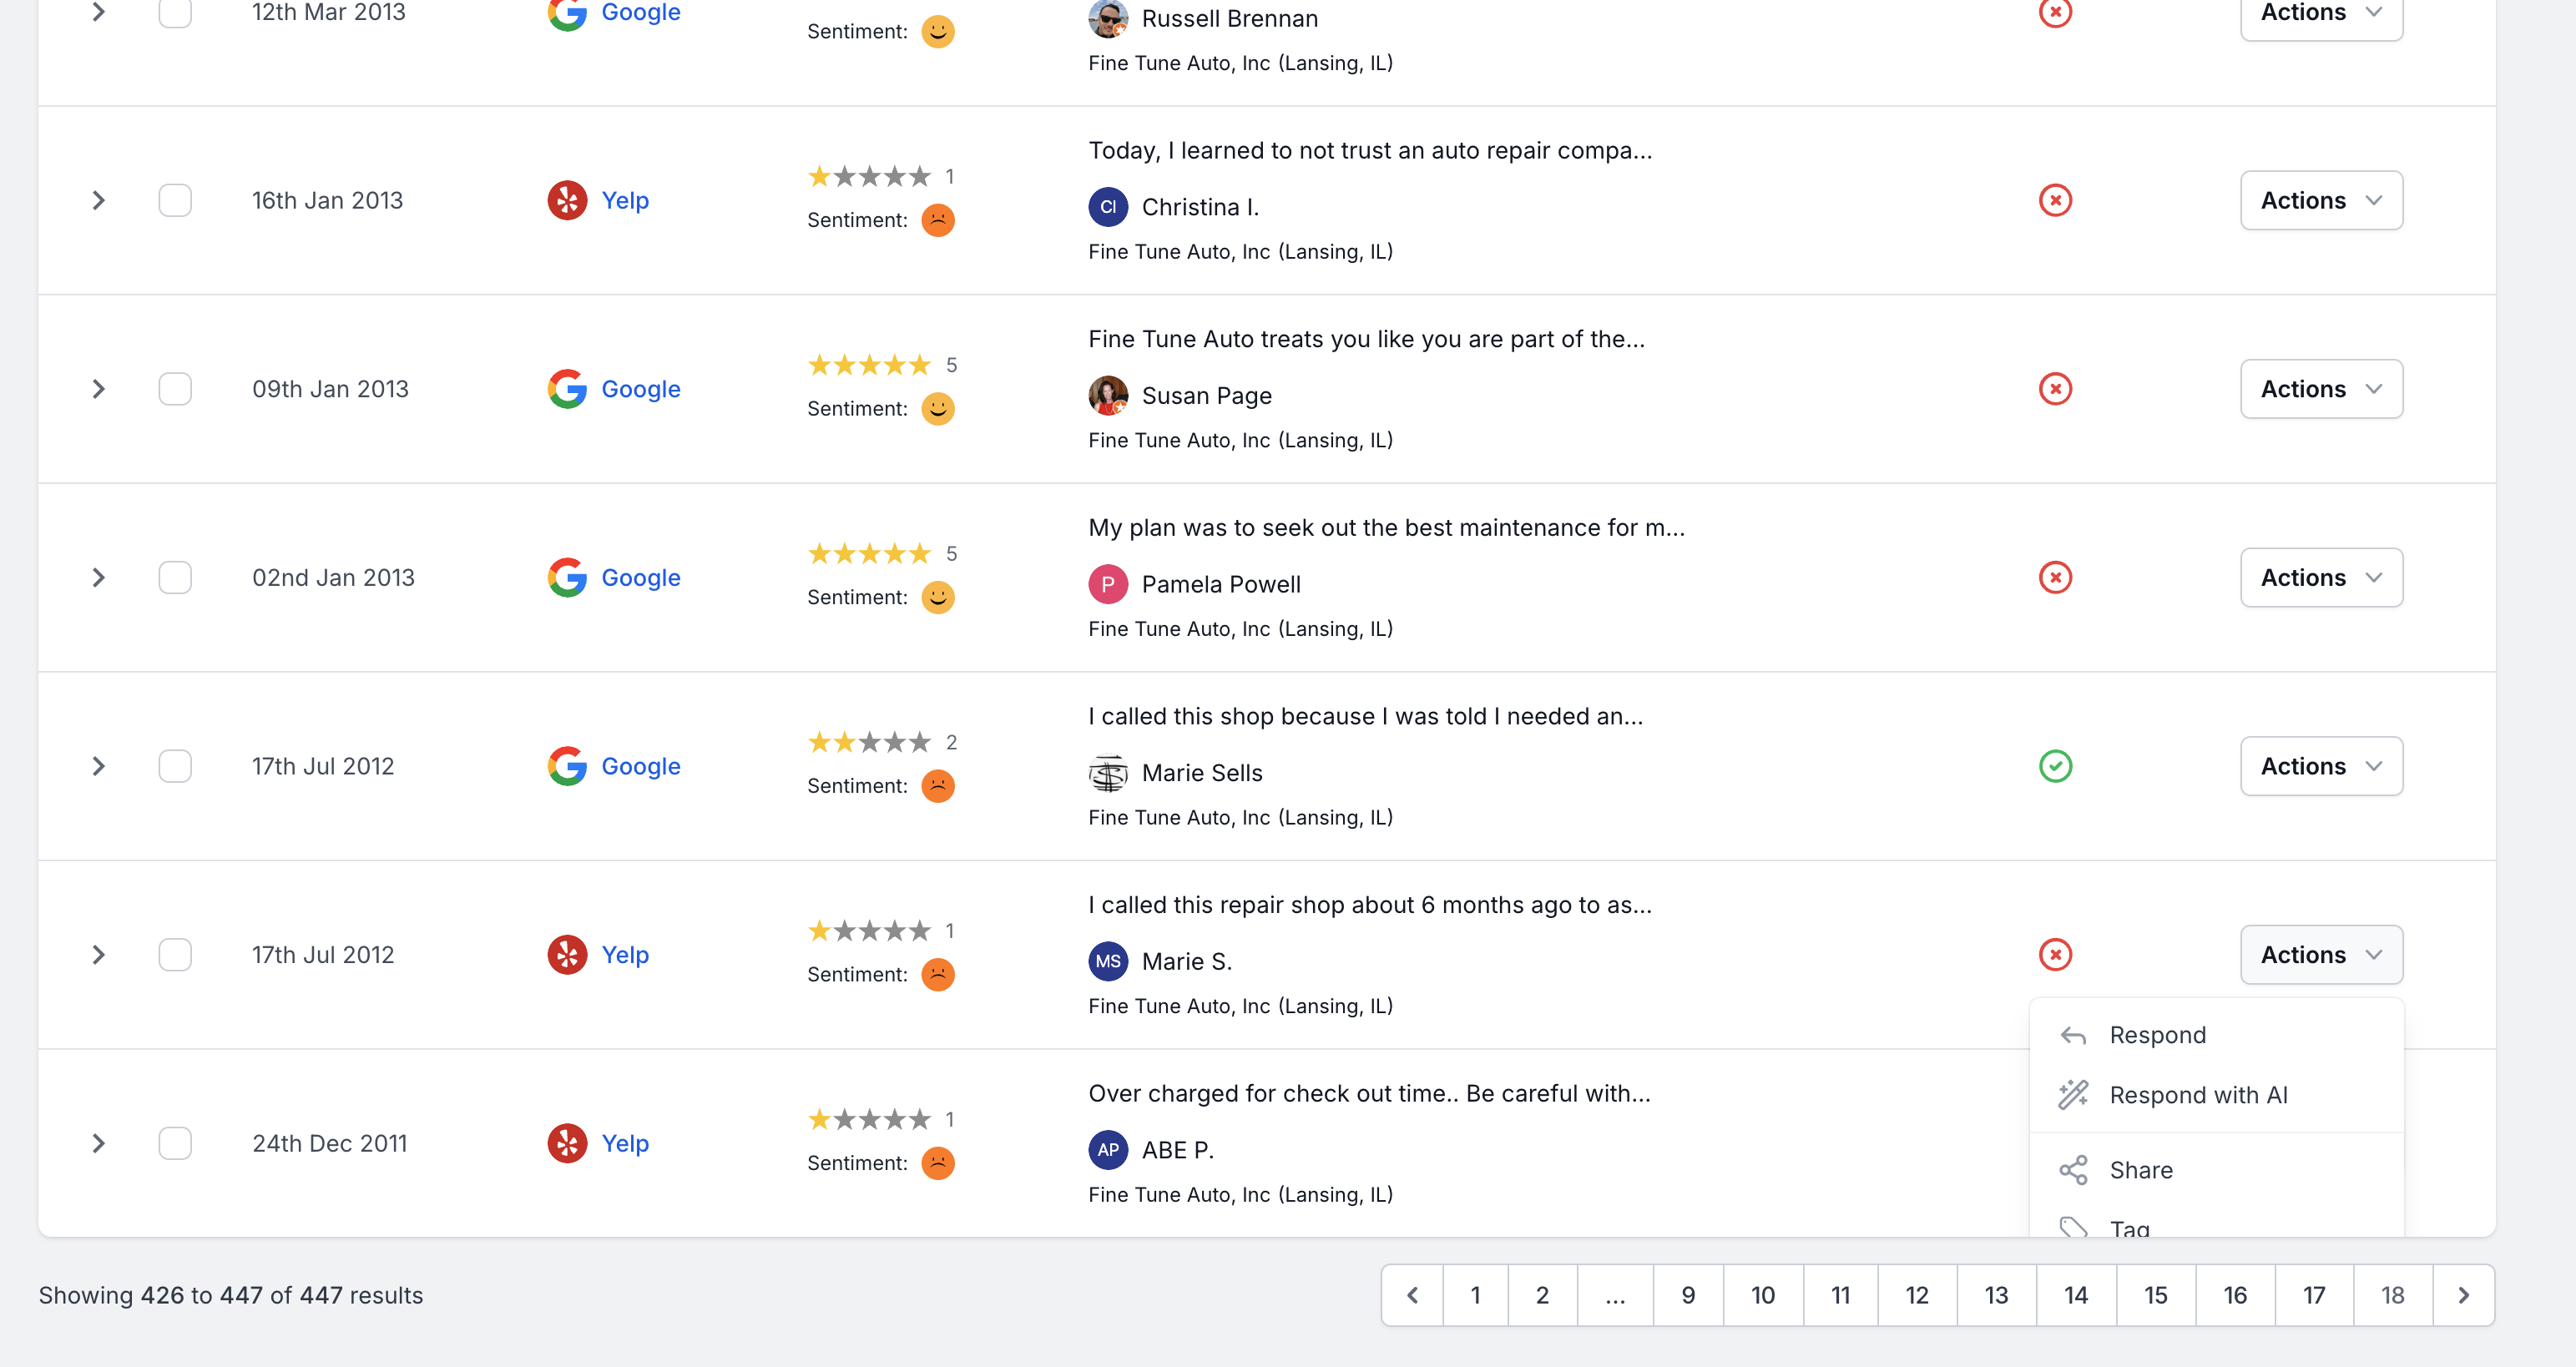The image size is (2576, 1367).
Task: Click the red not-responded icon for Christina I.
Action: pos(2055,200)
